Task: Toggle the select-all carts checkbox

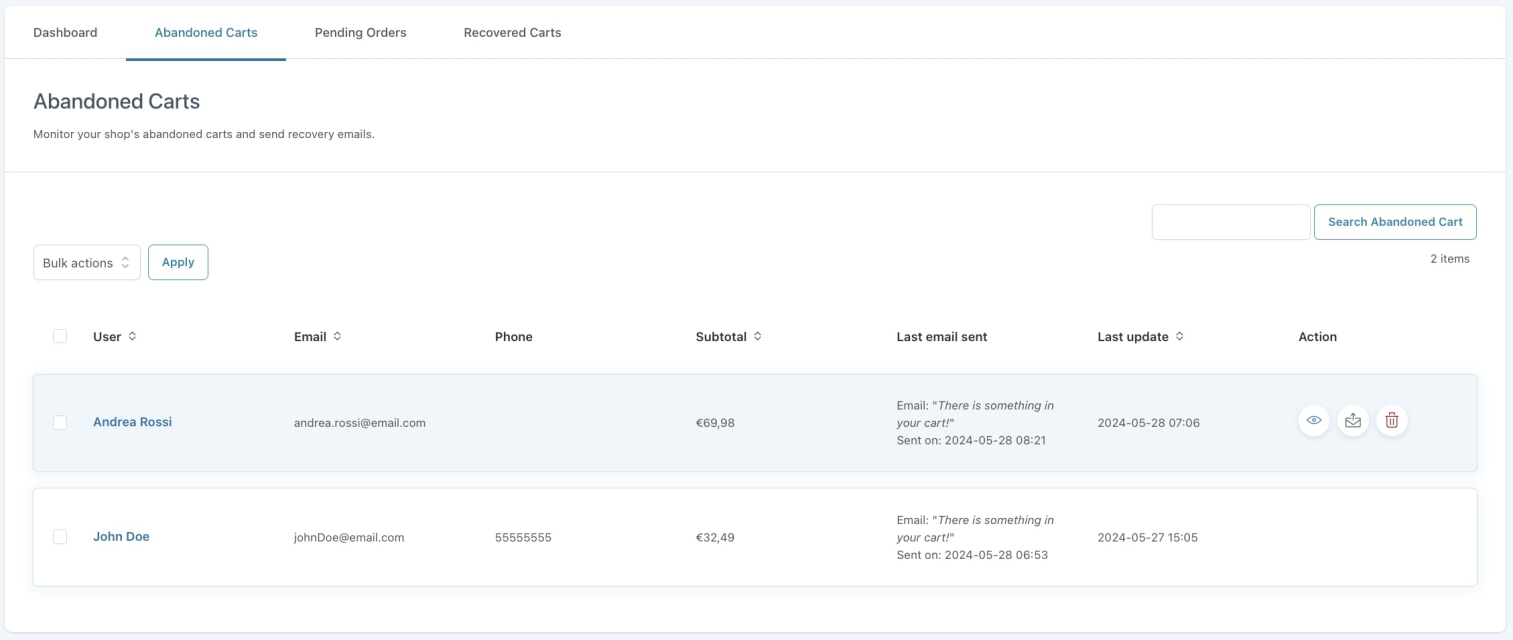Action: 60,337
